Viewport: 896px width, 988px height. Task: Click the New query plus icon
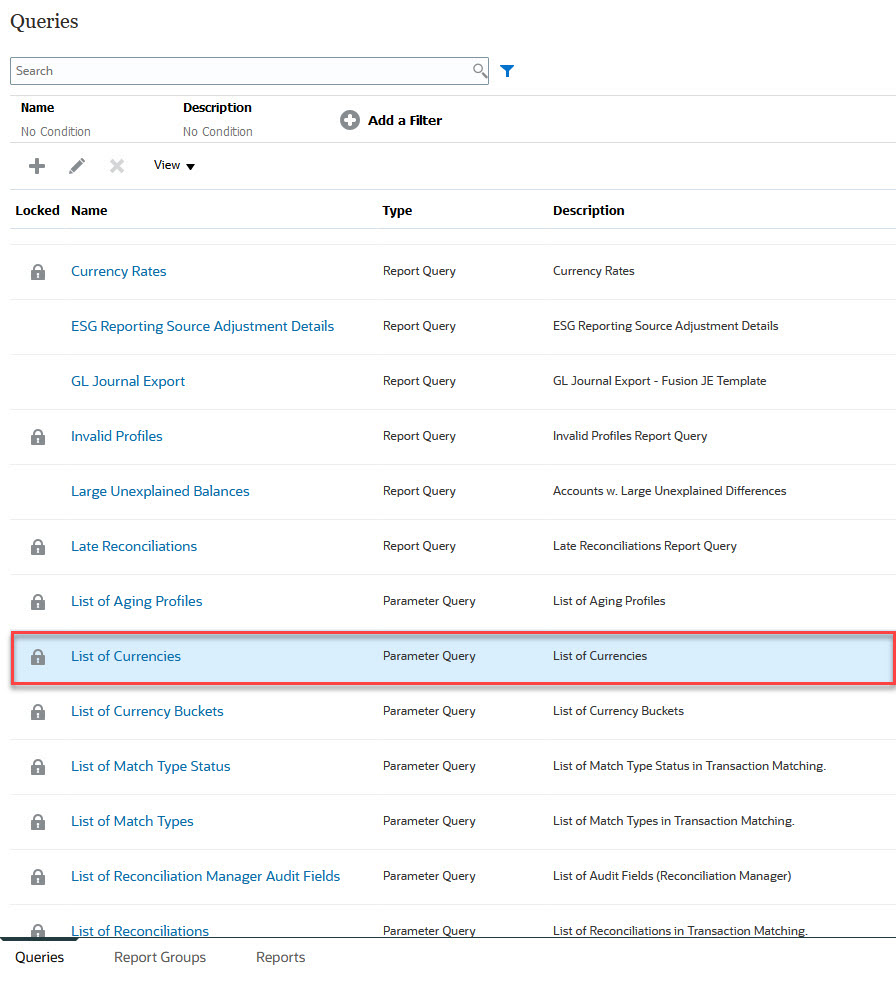37,166
